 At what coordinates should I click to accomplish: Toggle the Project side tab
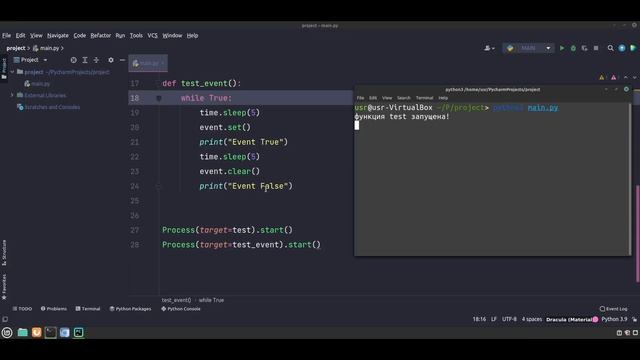(x=4, y=69)
